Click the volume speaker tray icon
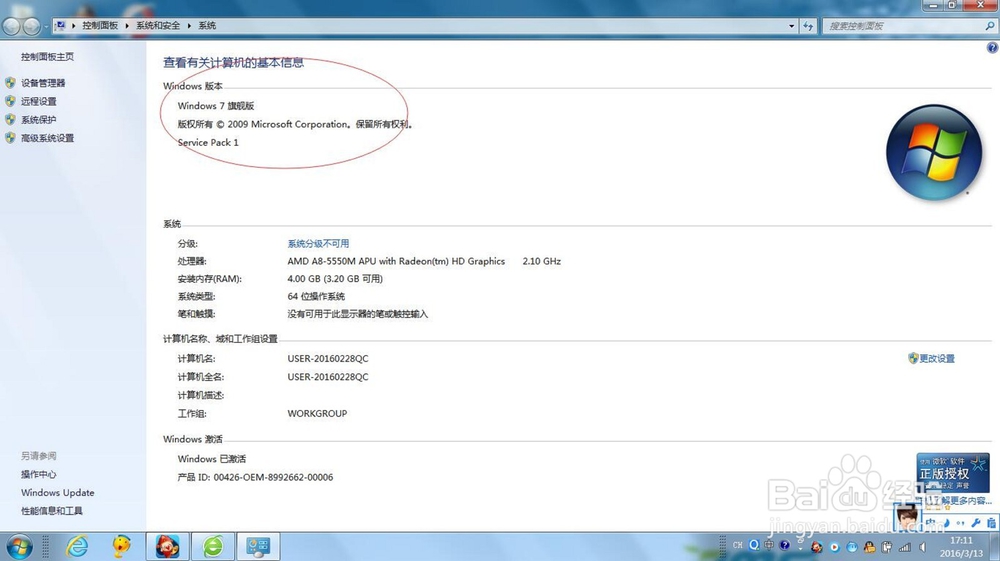 [922, 547]
